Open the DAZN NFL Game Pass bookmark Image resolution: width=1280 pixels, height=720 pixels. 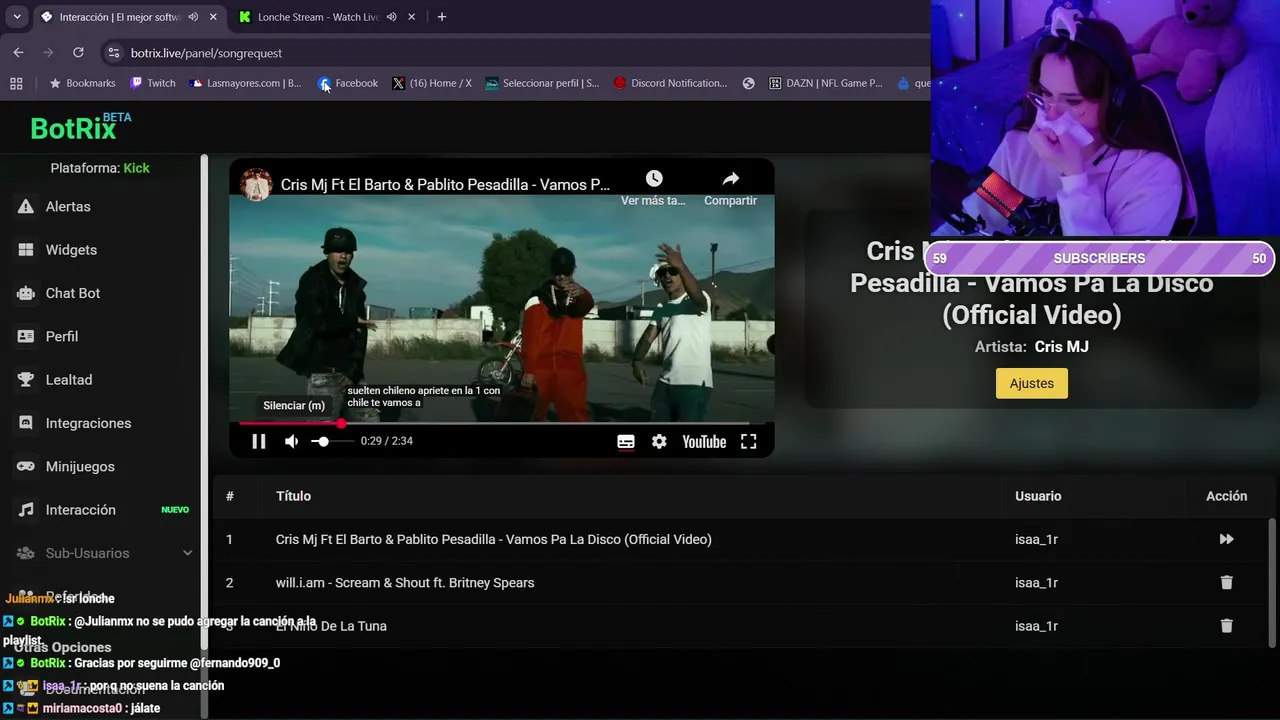coord(826,83)
